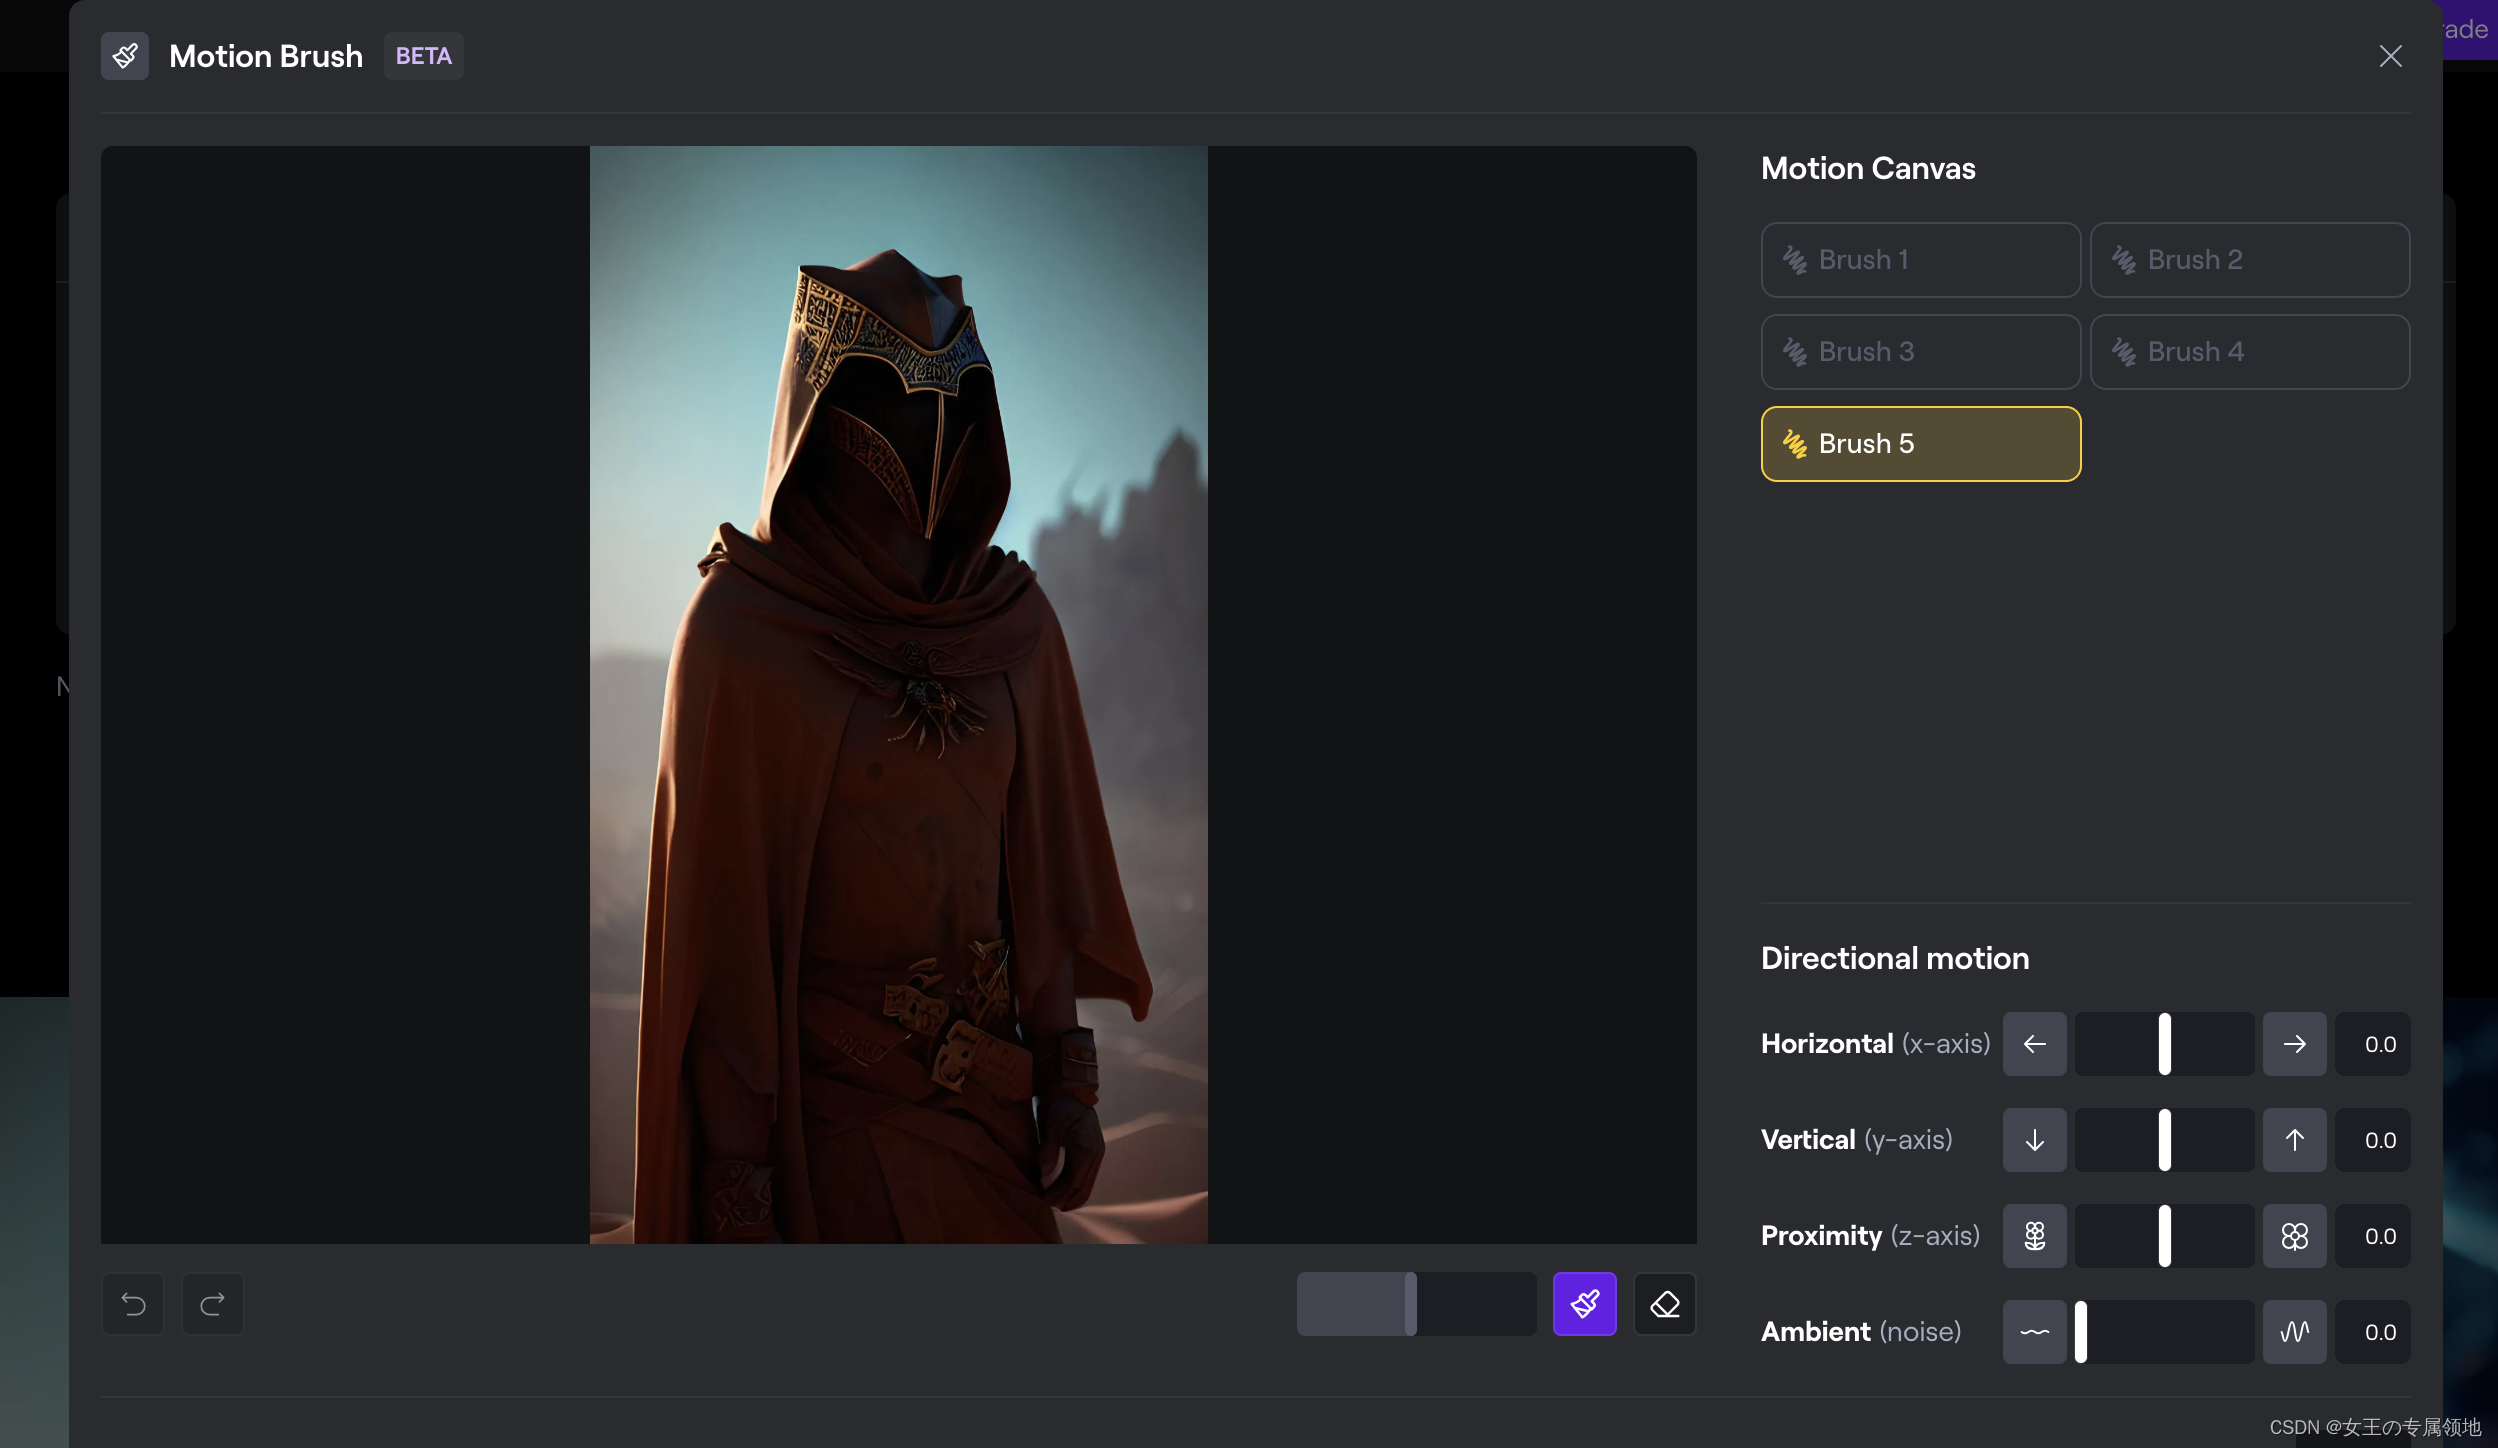Image resolution: width=2498 pixels, height=1448 pixels.
Task: Click the redo arrow button
Action: [212, 1304]
